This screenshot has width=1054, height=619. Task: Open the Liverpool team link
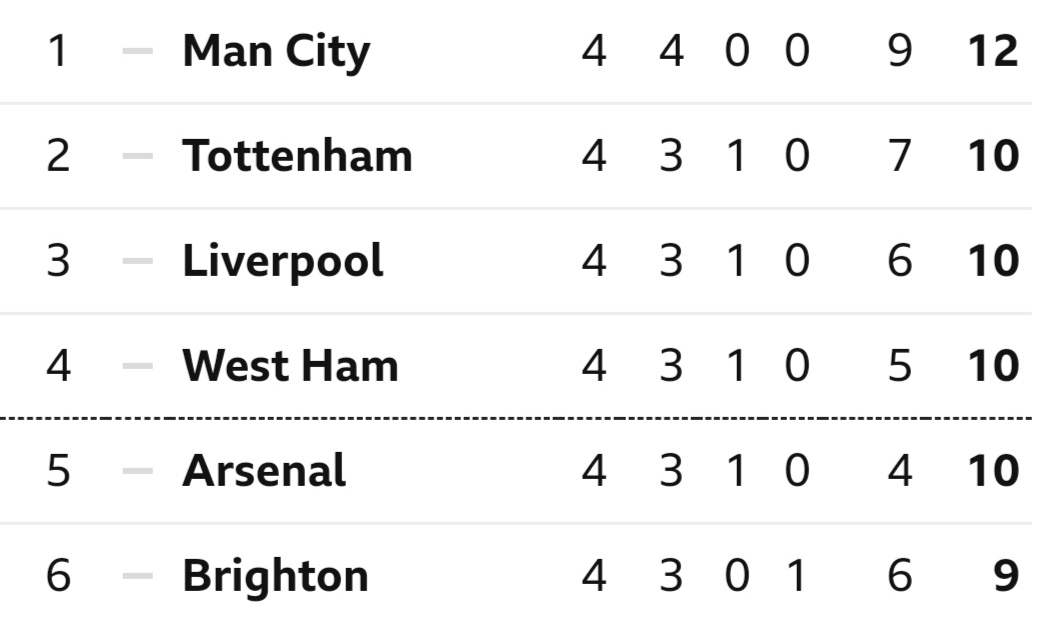tap(283, 261)
